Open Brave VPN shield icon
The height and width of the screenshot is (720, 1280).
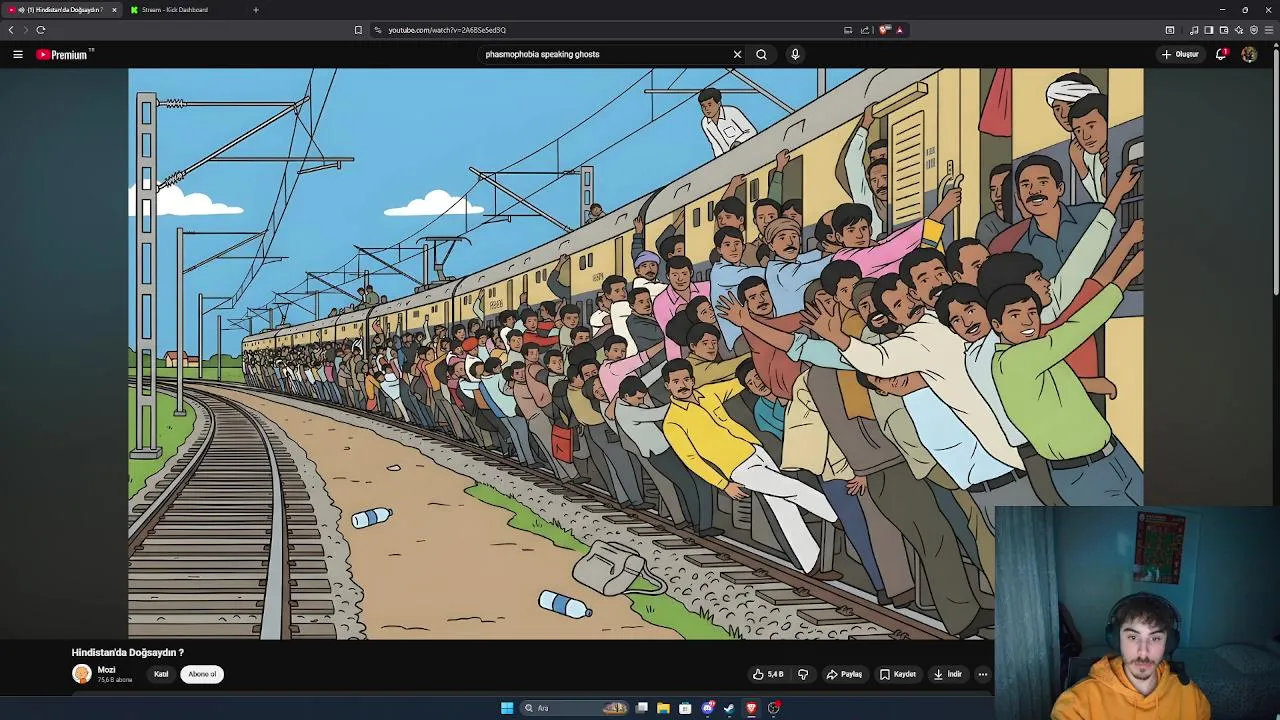point(1254,30)
